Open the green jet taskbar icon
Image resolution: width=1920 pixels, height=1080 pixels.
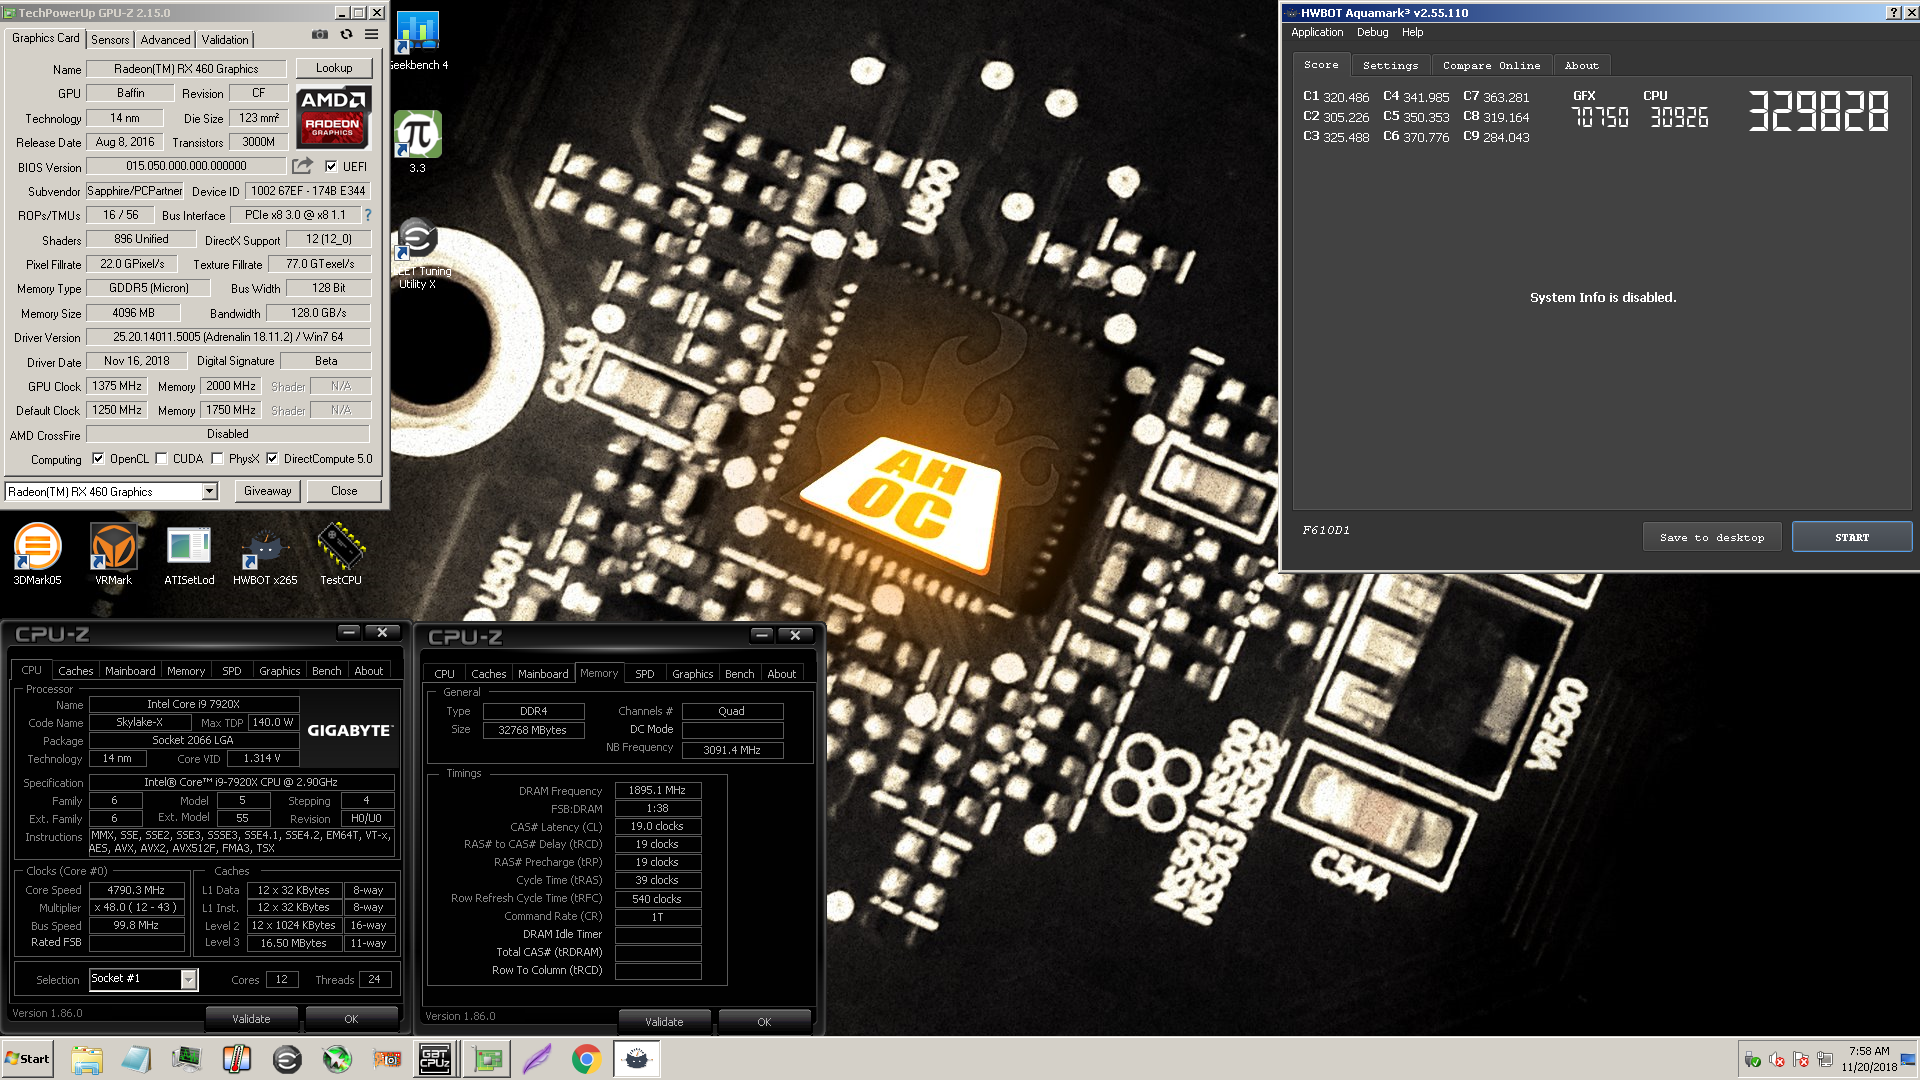(x=337, y=1059)
